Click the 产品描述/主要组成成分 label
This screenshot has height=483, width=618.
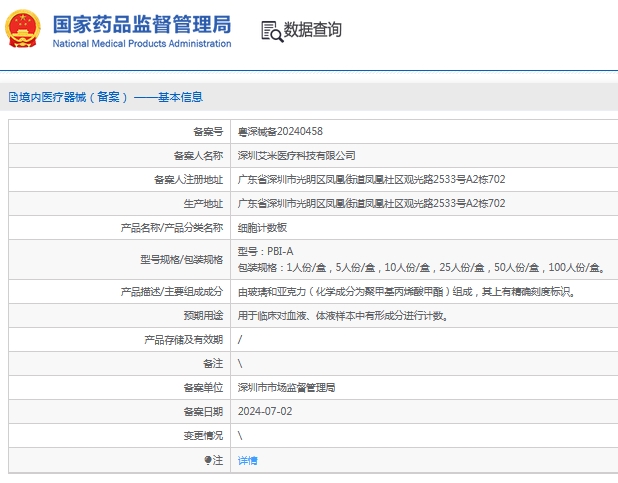pyautogui.click(x=171, y=292)
